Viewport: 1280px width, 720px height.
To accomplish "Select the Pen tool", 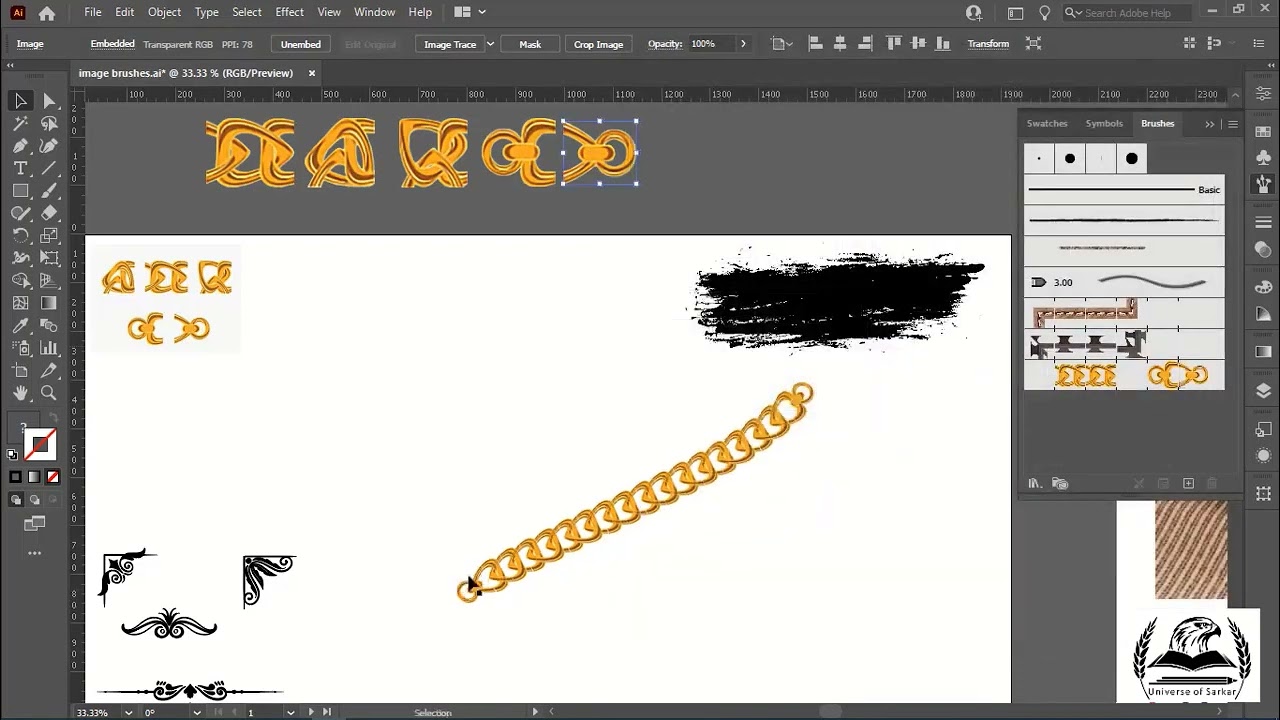I will [x=20, y=146].
